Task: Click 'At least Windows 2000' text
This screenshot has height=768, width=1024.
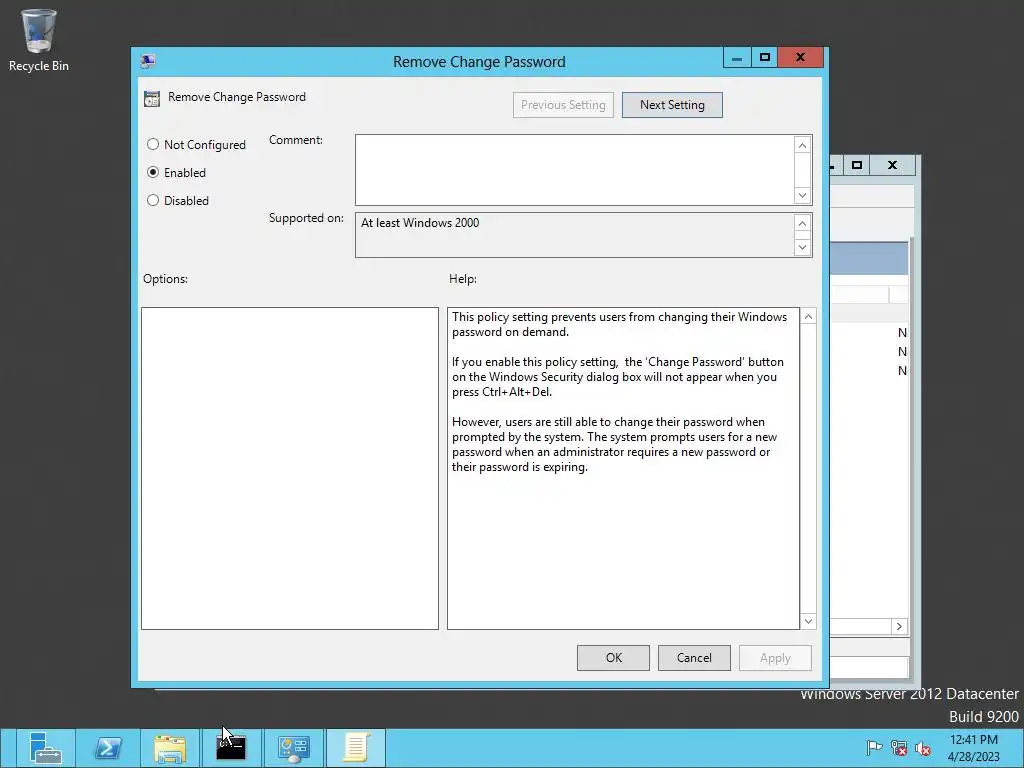Action: pos(420,223)
